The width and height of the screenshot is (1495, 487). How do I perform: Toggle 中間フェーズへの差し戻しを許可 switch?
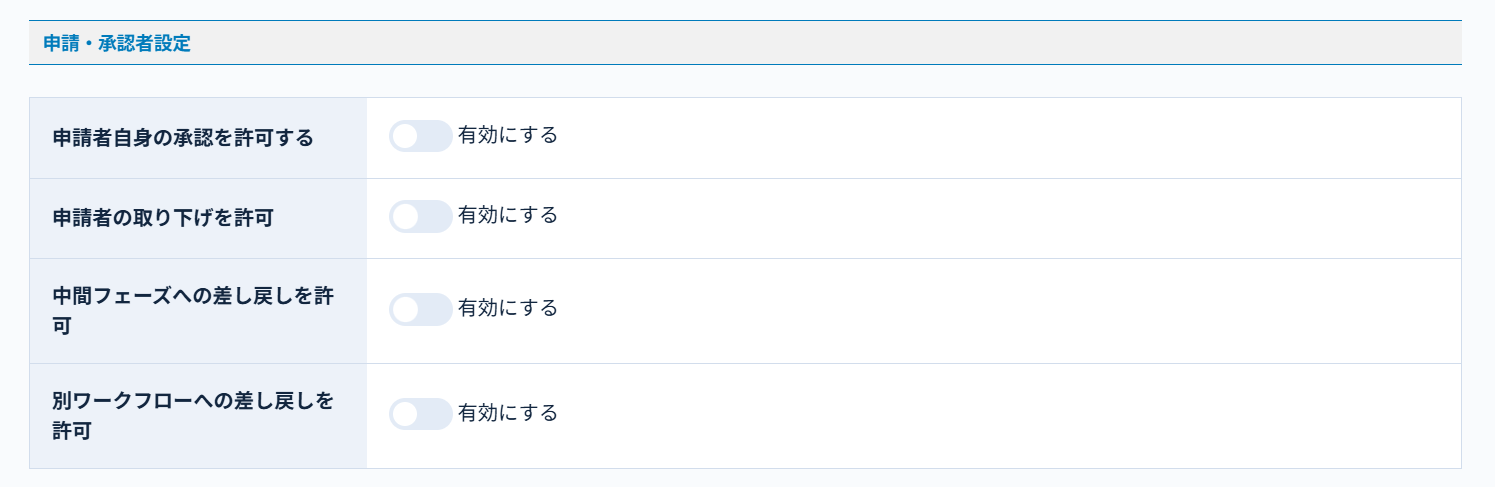tap(420, 309)
